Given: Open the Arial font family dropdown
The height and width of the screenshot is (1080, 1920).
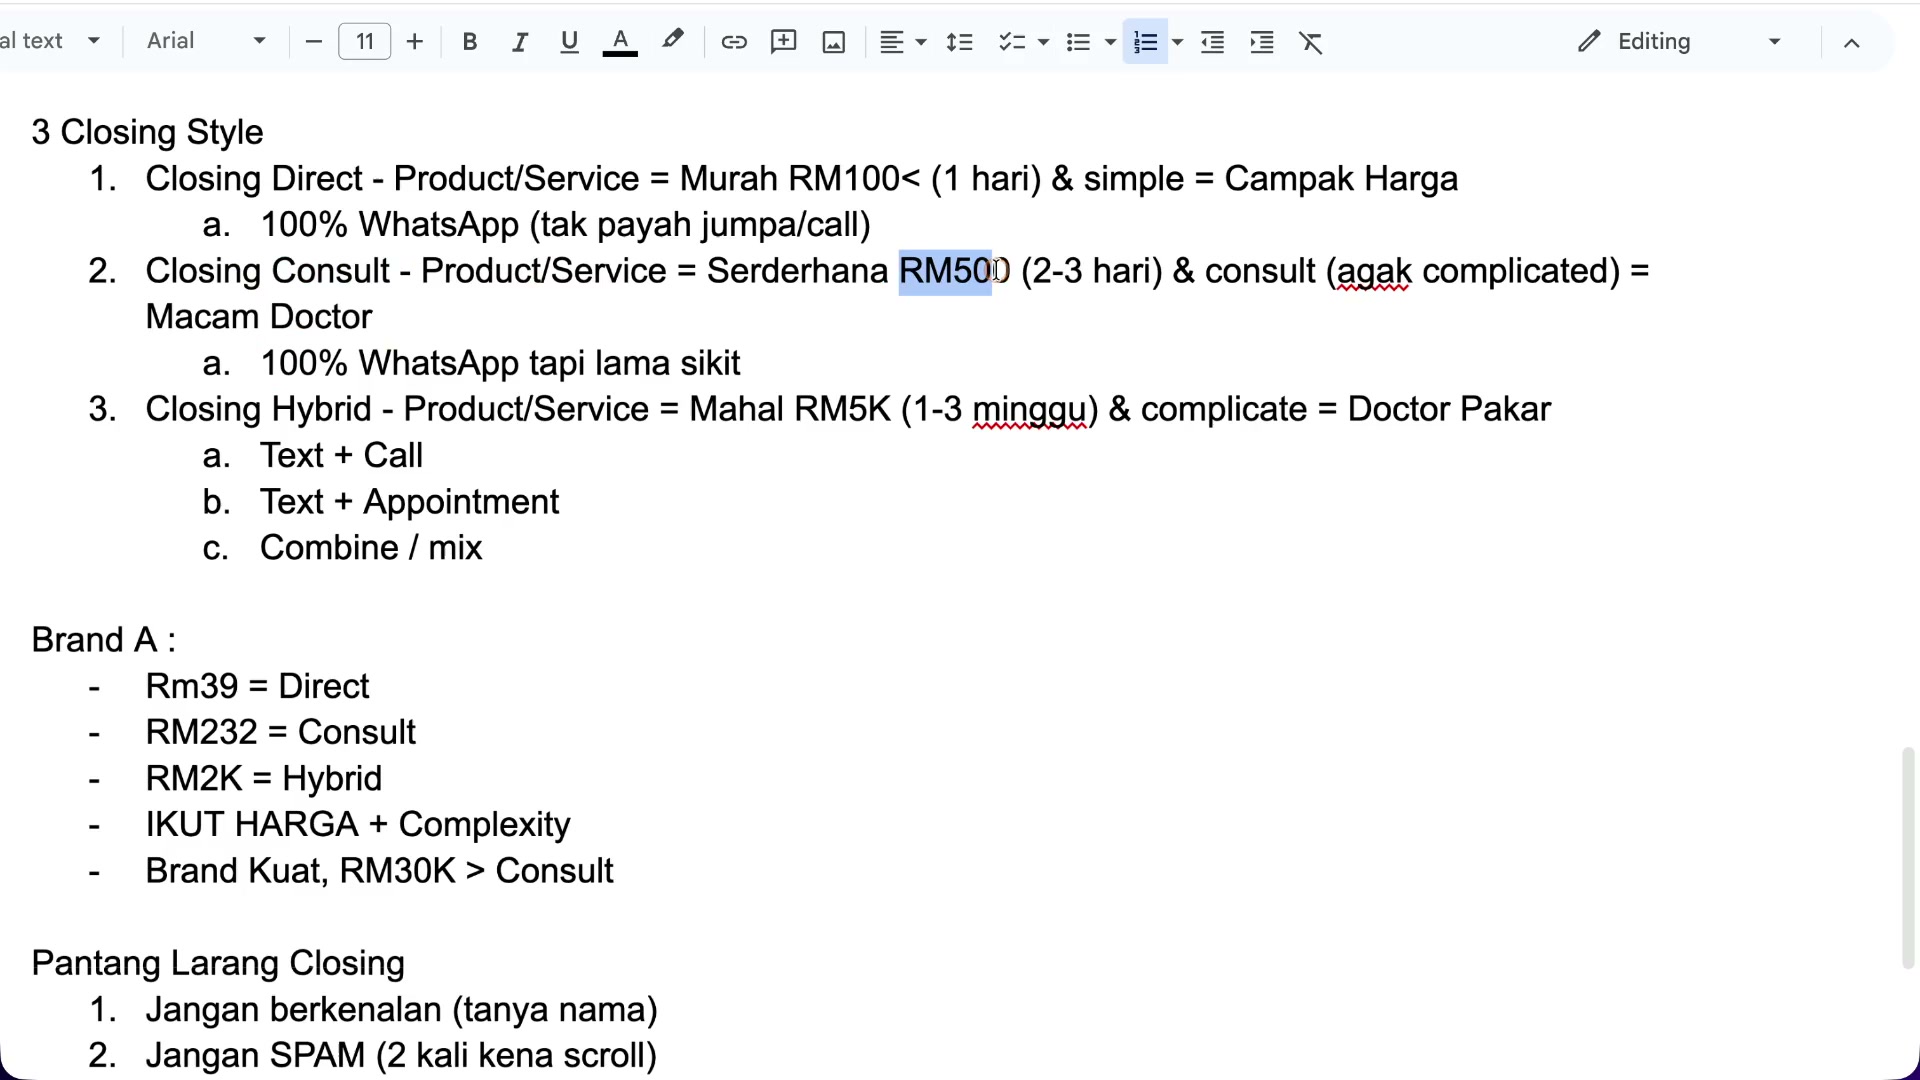Looking at the screenshot, I should click(206, 42).
